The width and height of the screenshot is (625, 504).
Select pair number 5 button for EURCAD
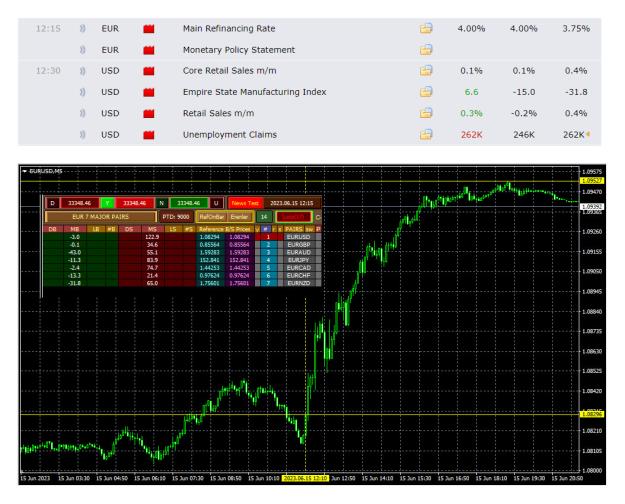click(x=268, y=268)
